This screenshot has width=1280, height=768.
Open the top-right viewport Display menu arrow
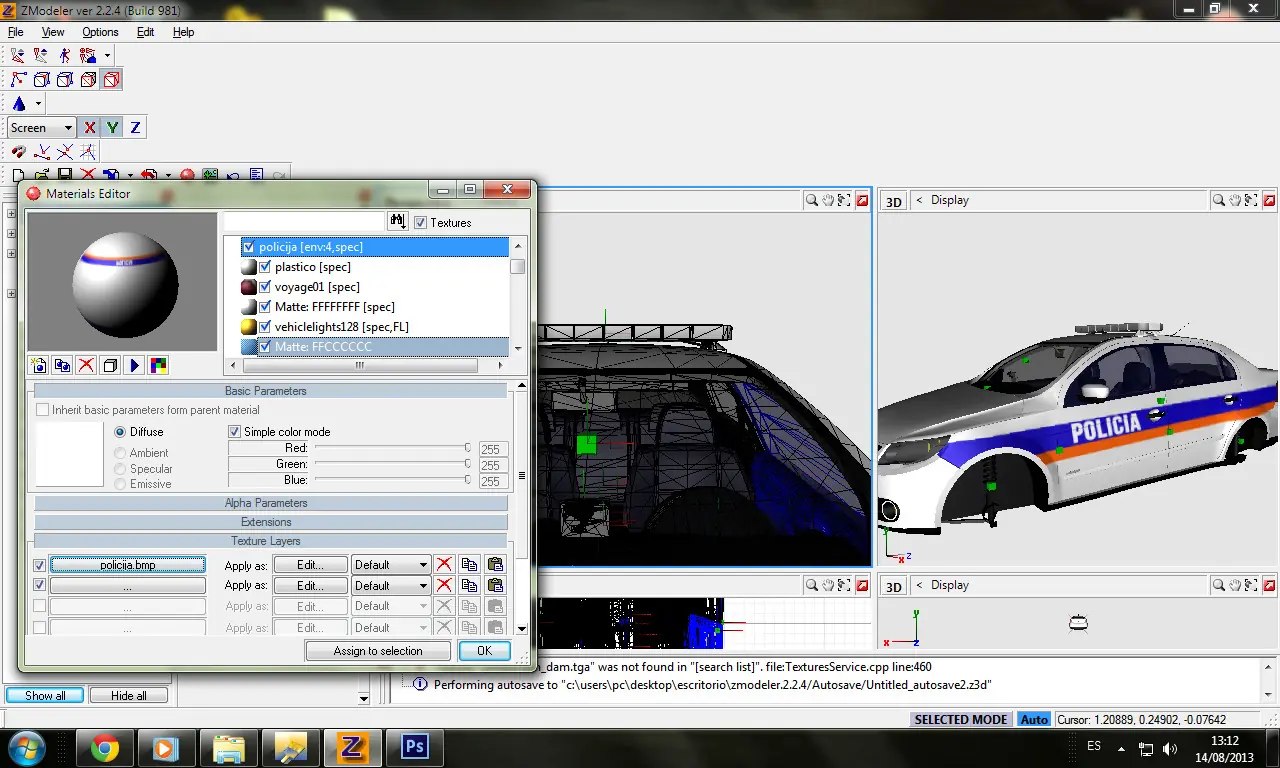[x=920, y=200]
